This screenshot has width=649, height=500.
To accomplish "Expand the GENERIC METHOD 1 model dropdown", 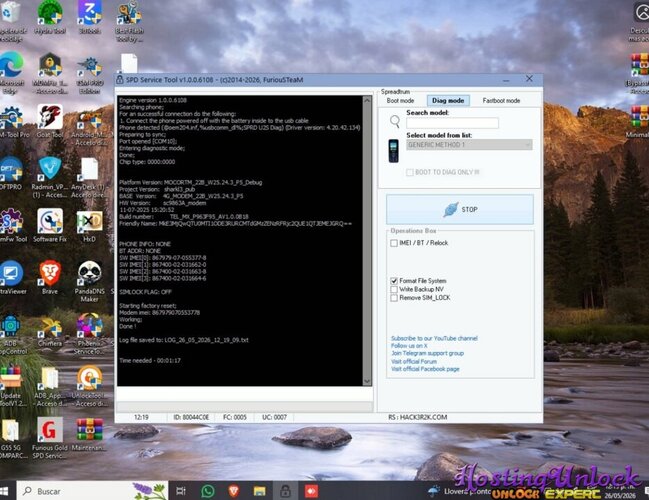I will coord(469,144).
